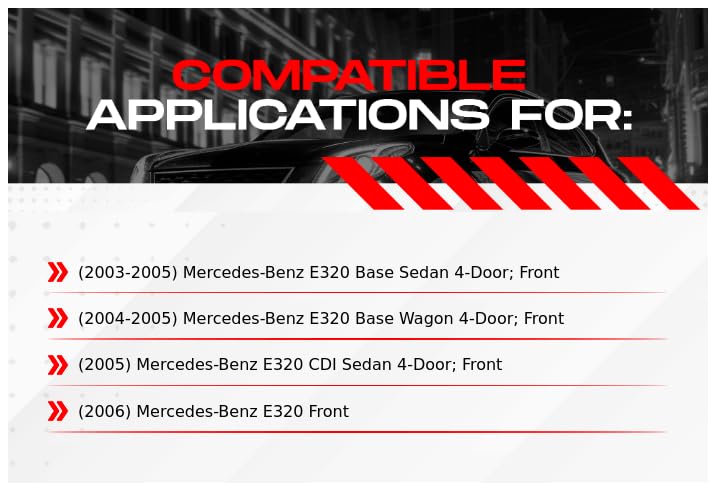Screen dimensions: 715x491
Task: Select the (2006) Mercedes-Benz E320 Front line
Action: pos(213,411)
